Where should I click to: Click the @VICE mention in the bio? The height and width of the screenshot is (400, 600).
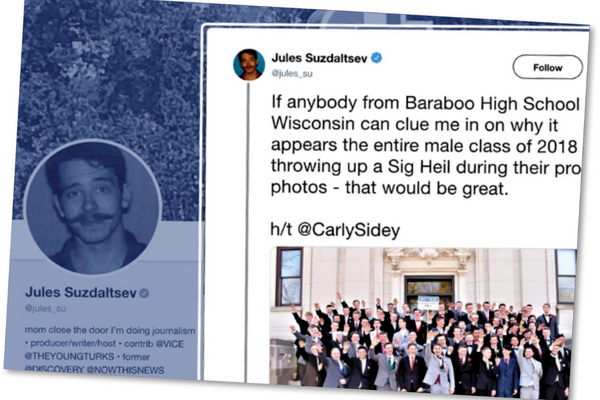tap(170, 344)
